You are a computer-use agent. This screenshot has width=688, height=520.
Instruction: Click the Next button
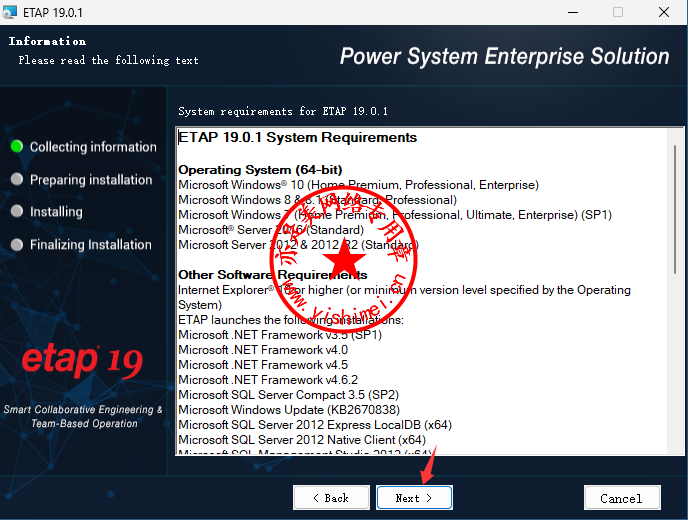tap(414, 498)
